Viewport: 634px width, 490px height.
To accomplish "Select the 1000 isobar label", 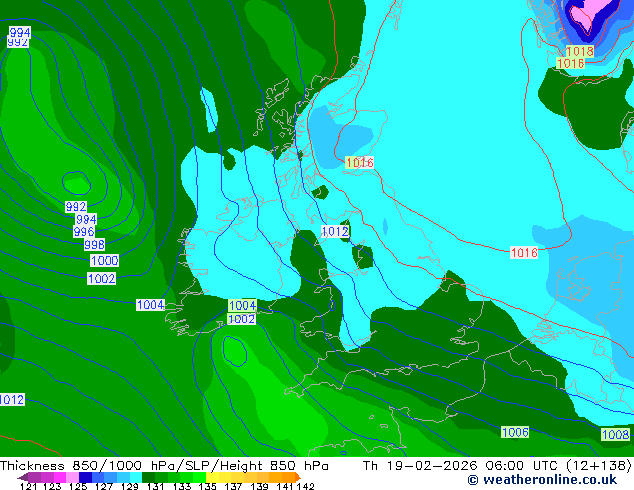I will tap(104, 260).
